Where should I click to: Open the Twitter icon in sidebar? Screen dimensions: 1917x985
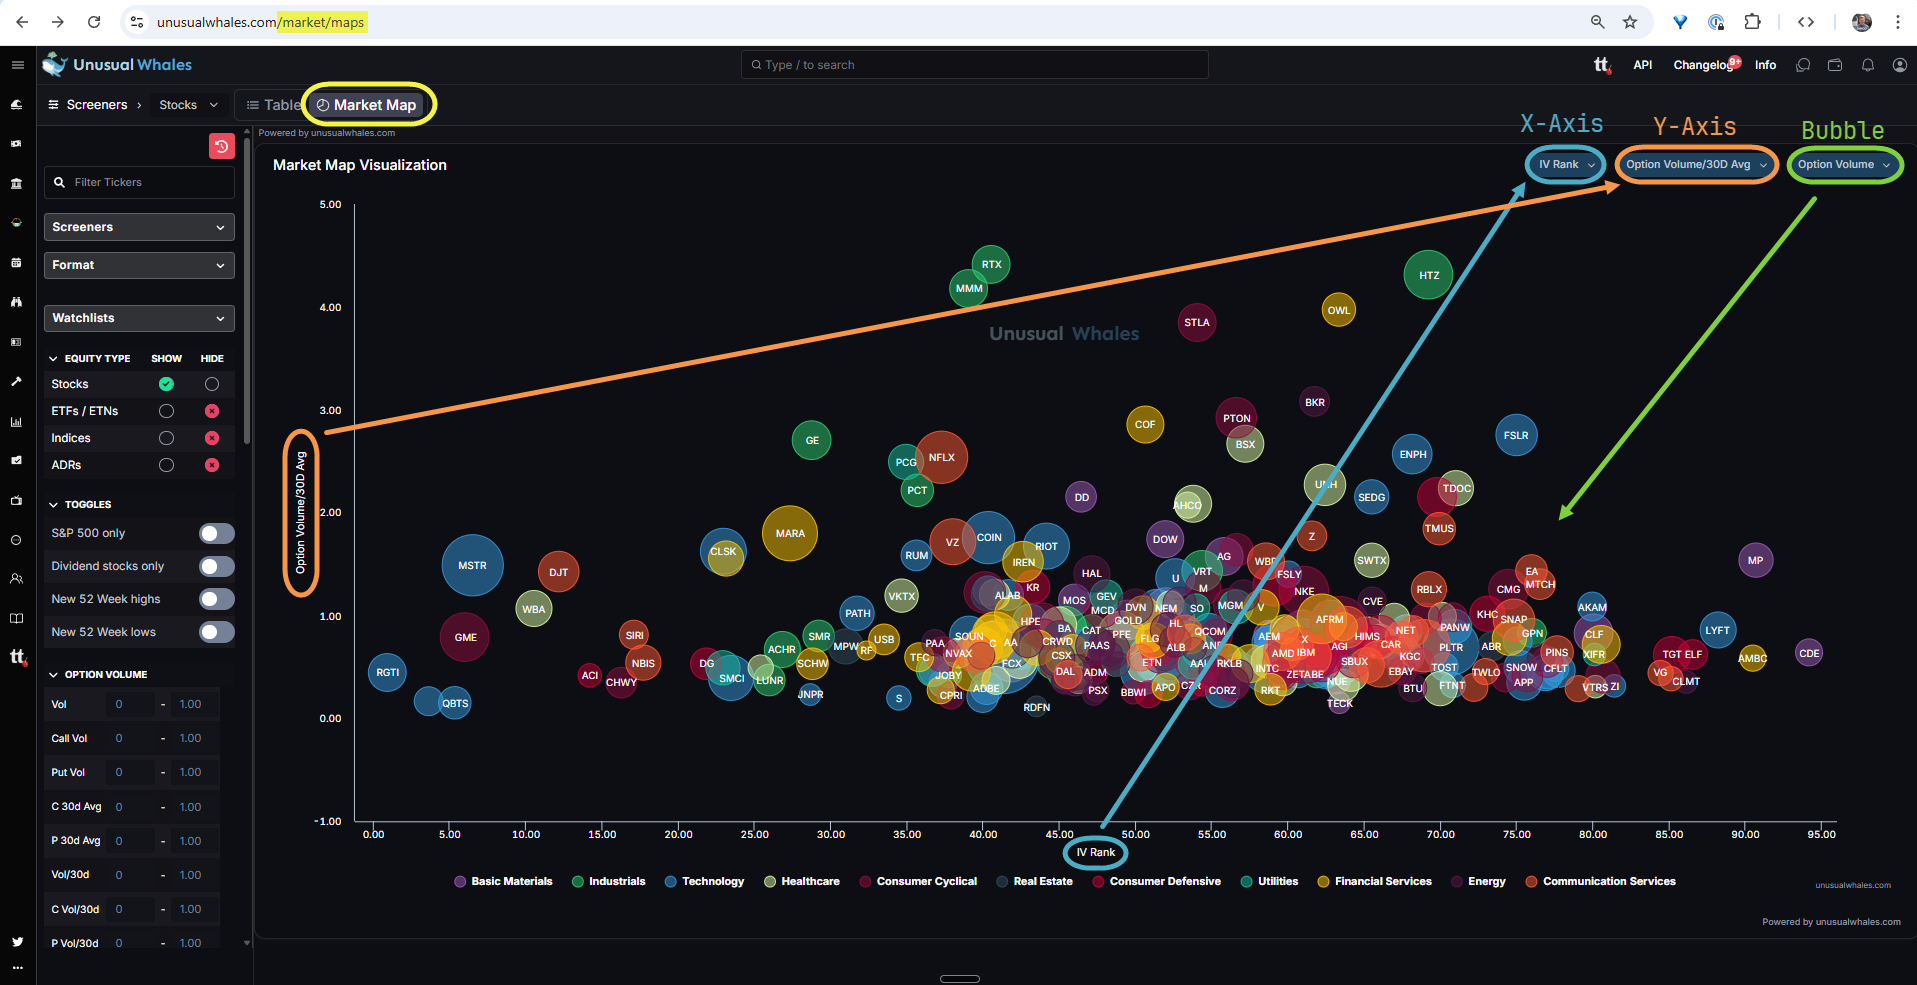17,942
